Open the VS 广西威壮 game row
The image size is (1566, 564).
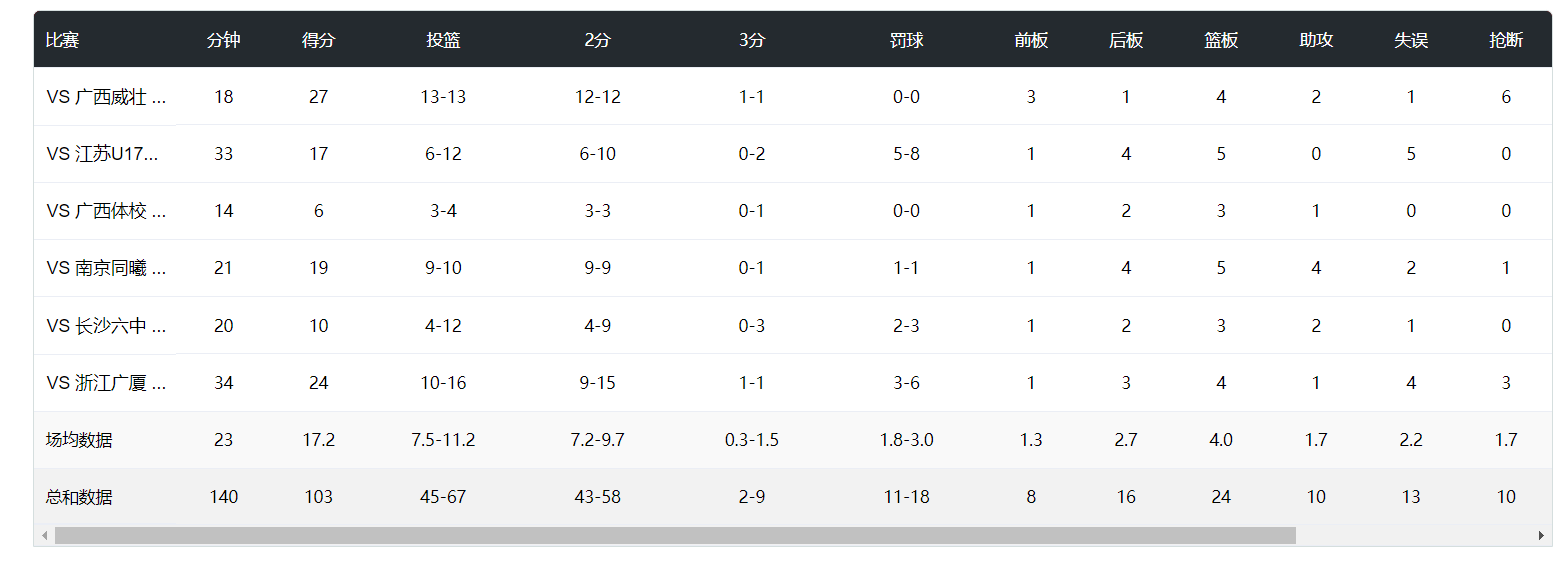(106, 97)
